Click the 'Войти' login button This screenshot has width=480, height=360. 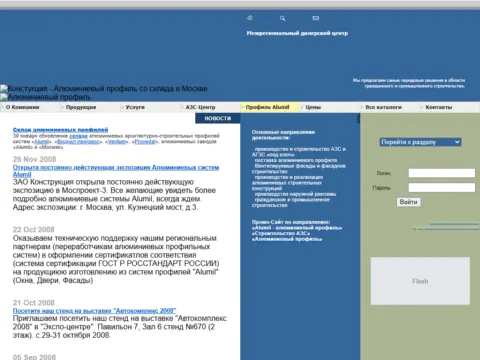pyautogui.click(x=408, y=202)
